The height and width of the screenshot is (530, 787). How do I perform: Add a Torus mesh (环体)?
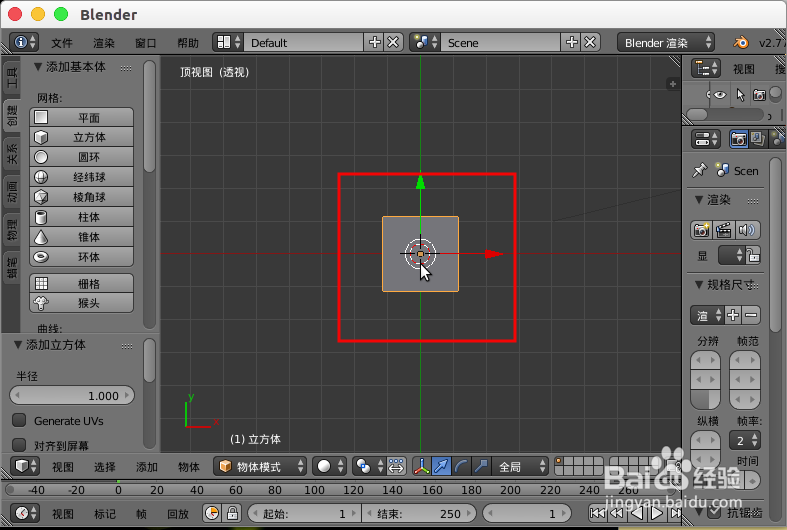[x=82, y=257]
